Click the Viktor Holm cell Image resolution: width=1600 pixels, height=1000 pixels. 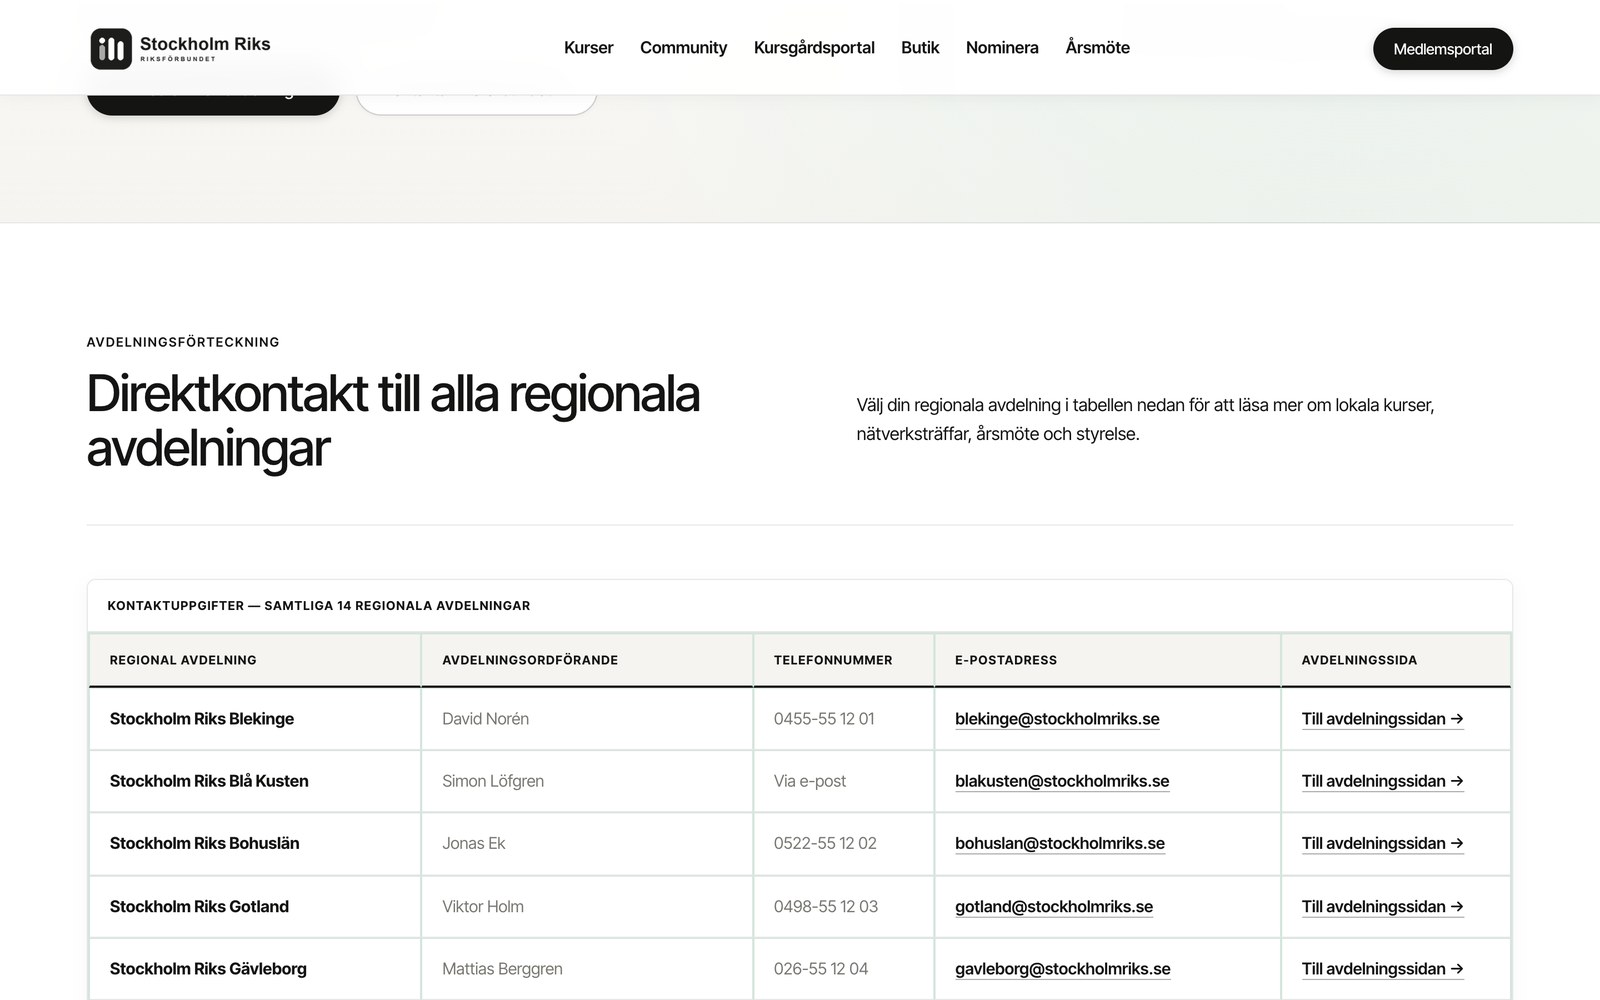click(x=587, y=907)
